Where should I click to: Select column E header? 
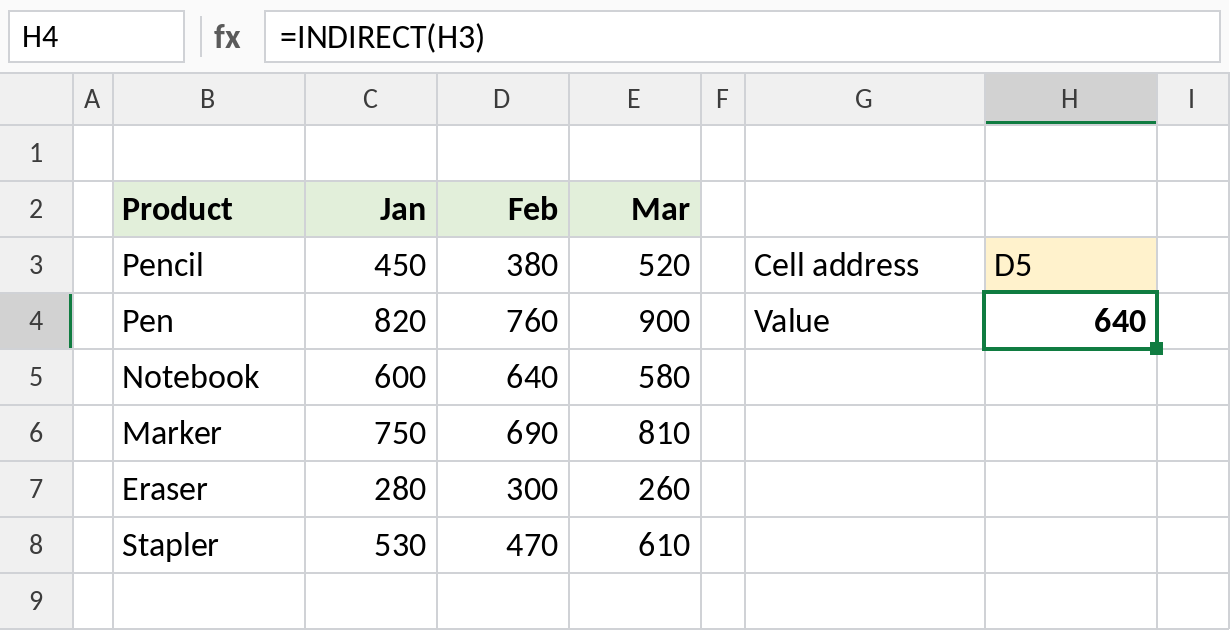(x=635, y=98)
